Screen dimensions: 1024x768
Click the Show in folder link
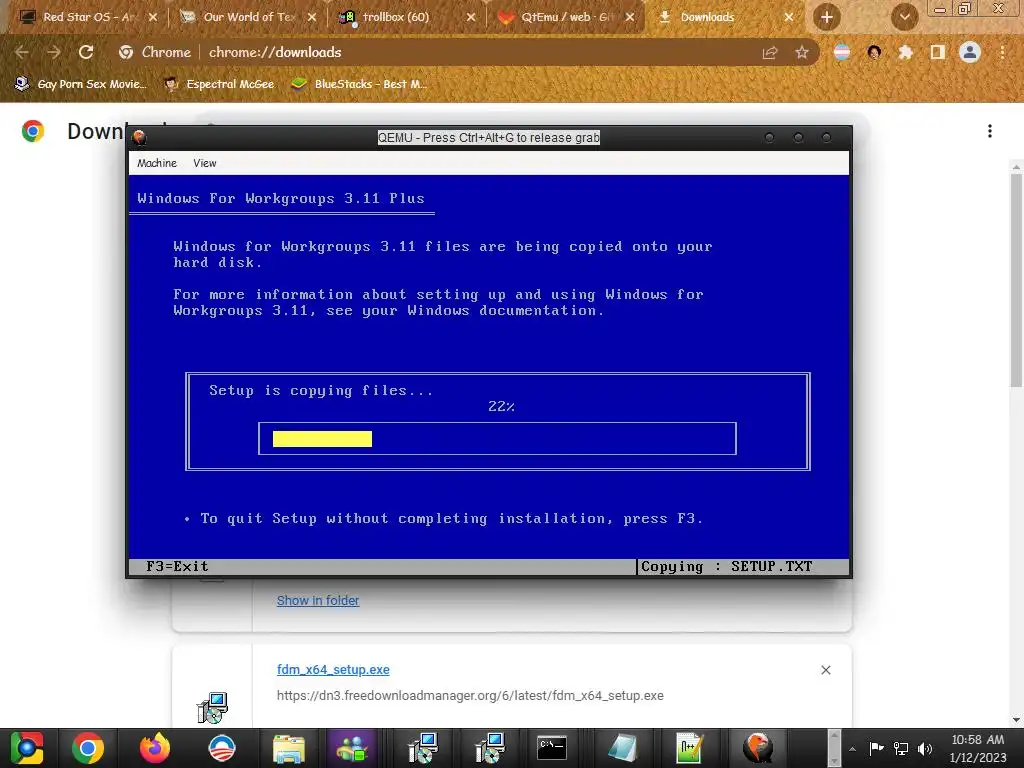click(318, 600)
